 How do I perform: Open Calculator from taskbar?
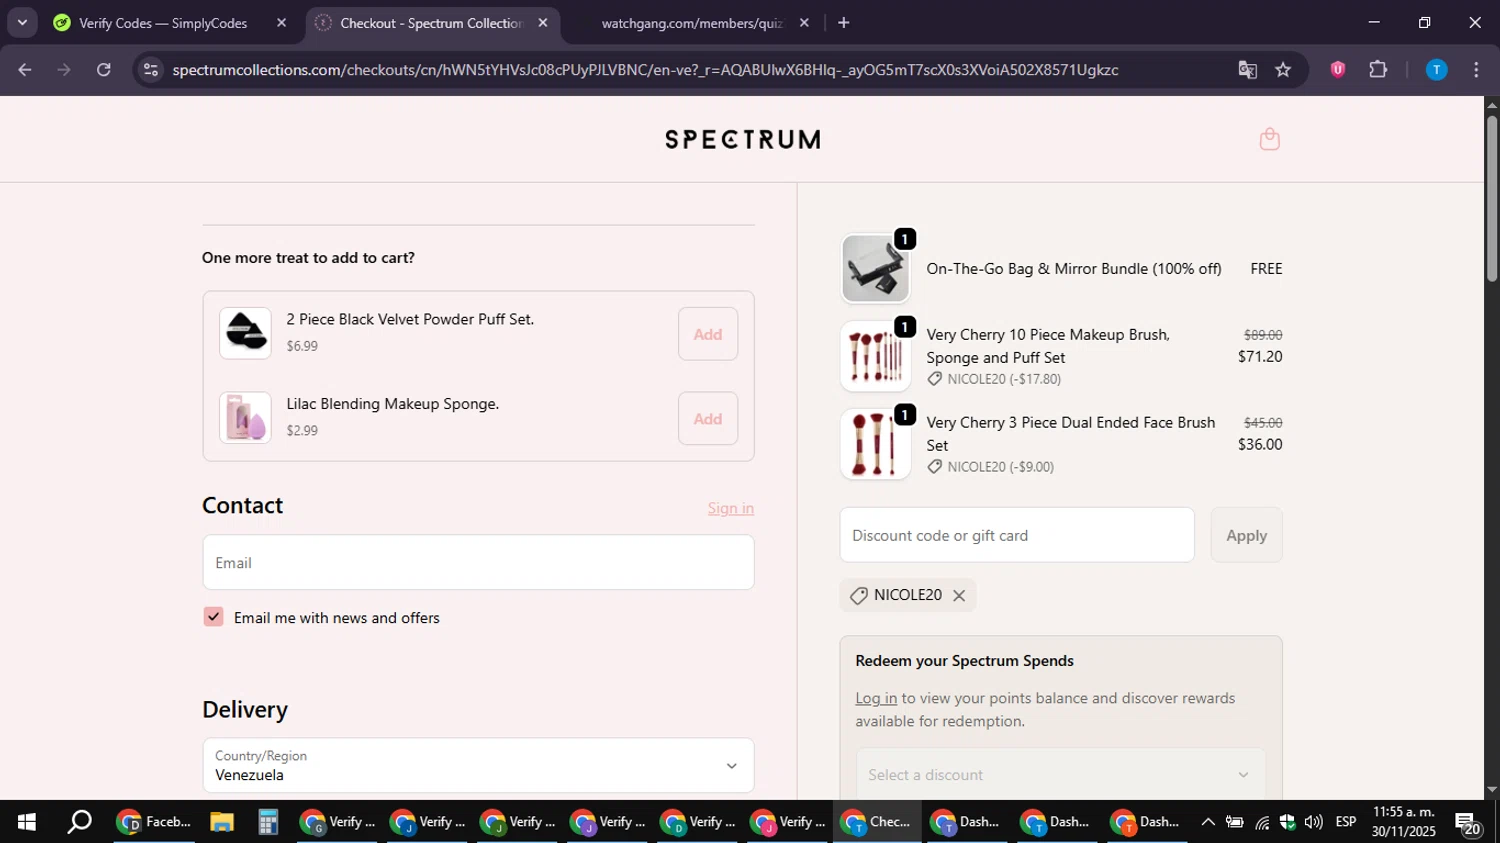pos(267,822)
